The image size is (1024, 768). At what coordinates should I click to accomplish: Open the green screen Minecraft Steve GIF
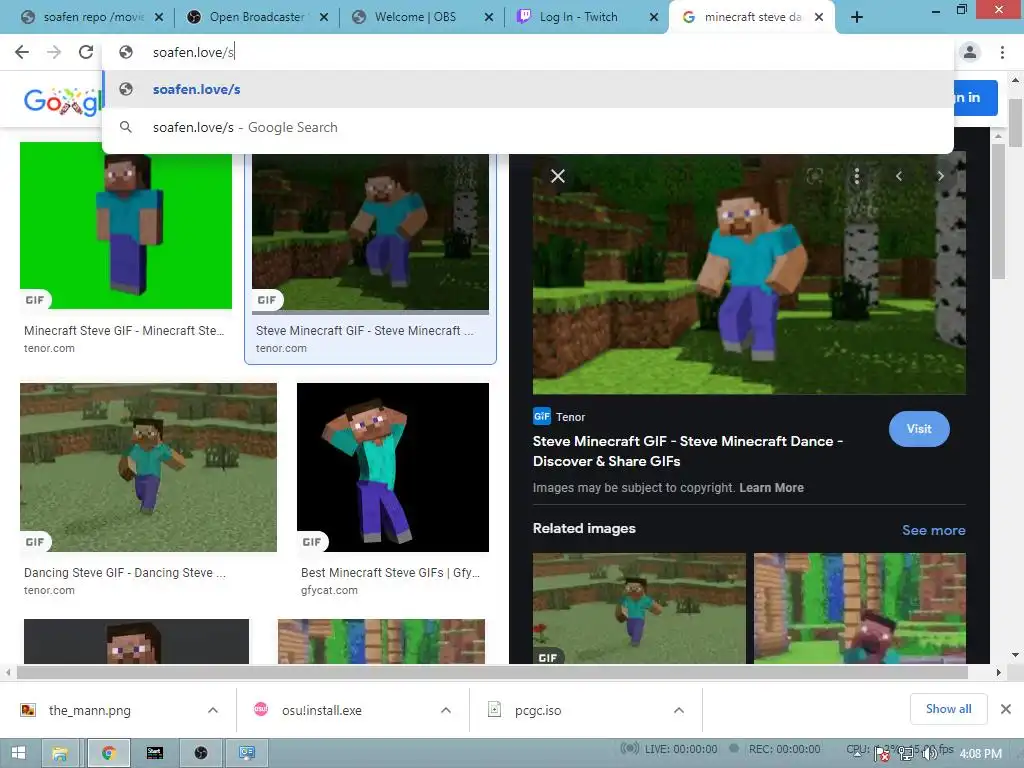pyautogui.click(x=126, y=225)
